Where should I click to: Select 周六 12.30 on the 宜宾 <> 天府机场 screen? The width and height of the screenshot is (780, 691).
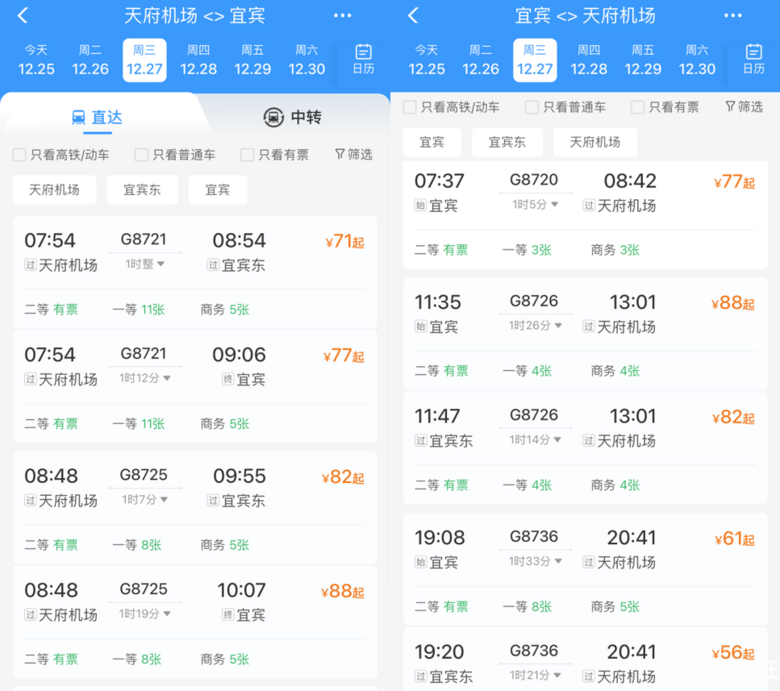coord(697,60)
